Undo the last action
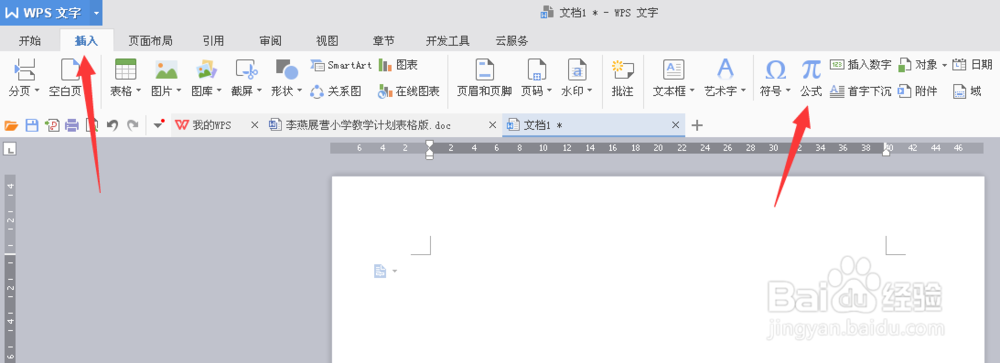 pyautogui.click(x=112, y=126)
